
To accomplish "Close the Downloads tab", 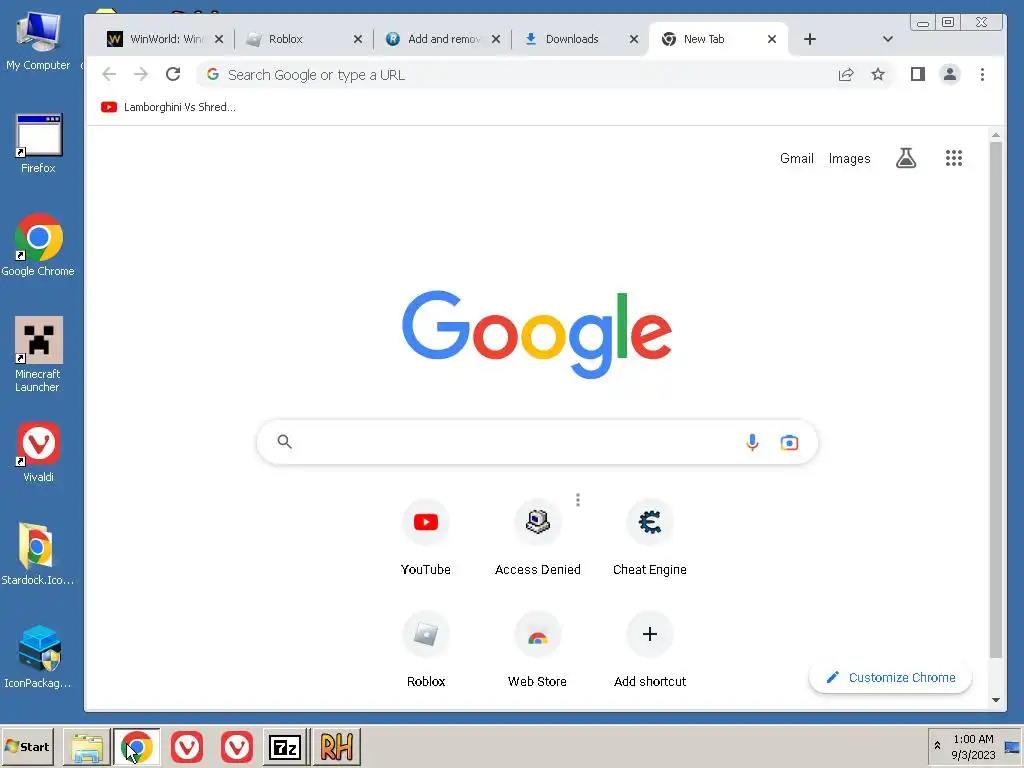I will (633, 39).
